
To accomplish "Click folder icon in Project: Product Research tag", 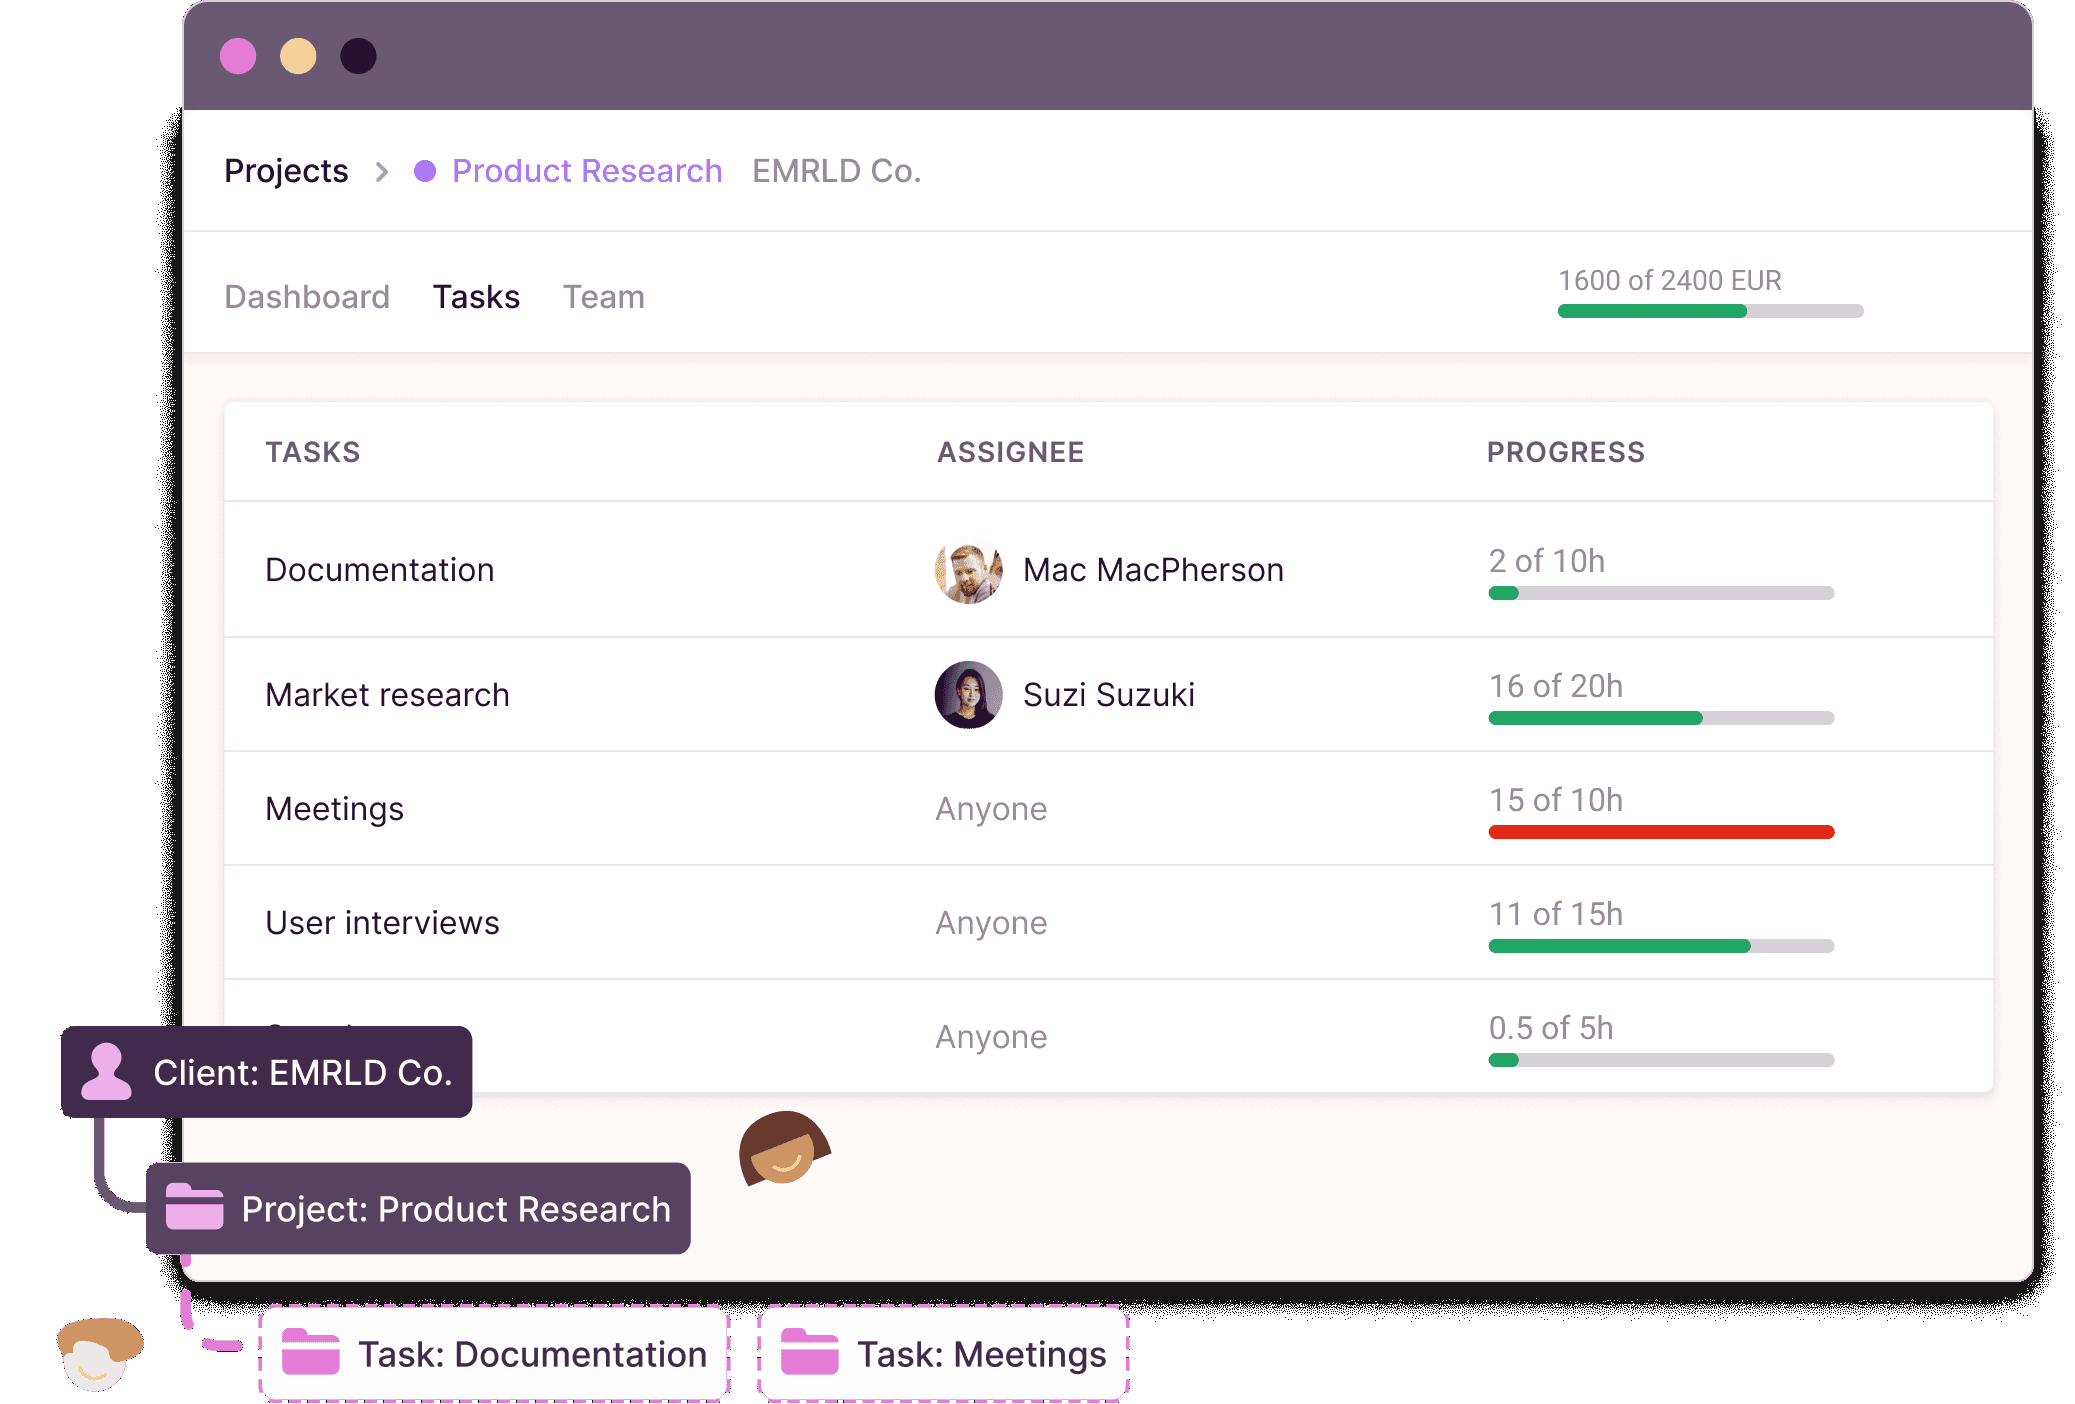I will (194, 1208).
